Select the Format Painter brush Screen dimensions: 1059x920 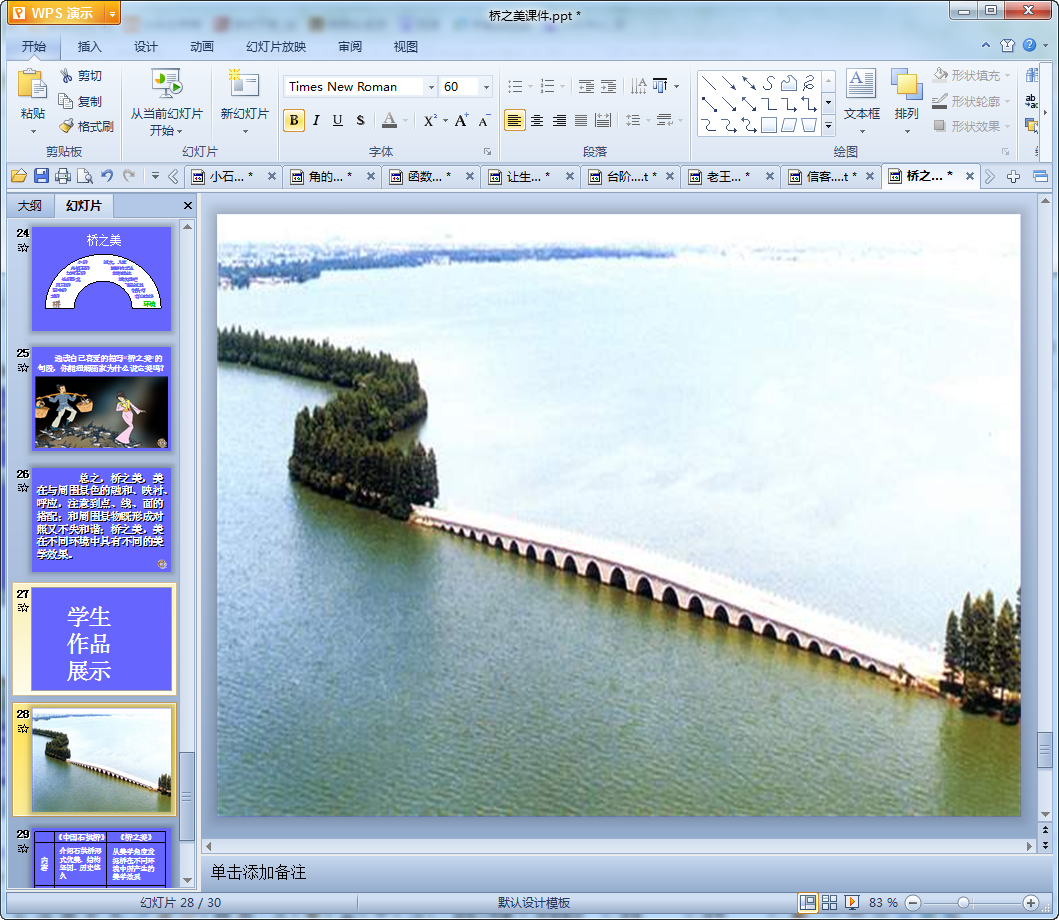[x=66, y=126]
